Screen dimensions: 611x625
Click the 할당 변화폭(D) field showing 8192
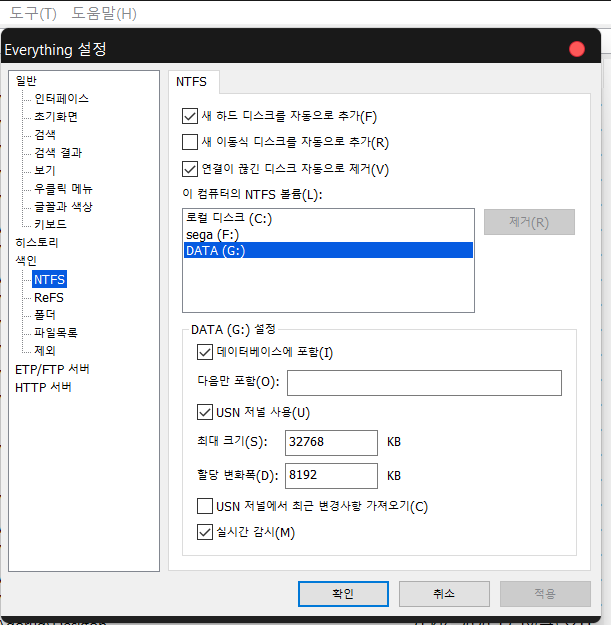331,476
